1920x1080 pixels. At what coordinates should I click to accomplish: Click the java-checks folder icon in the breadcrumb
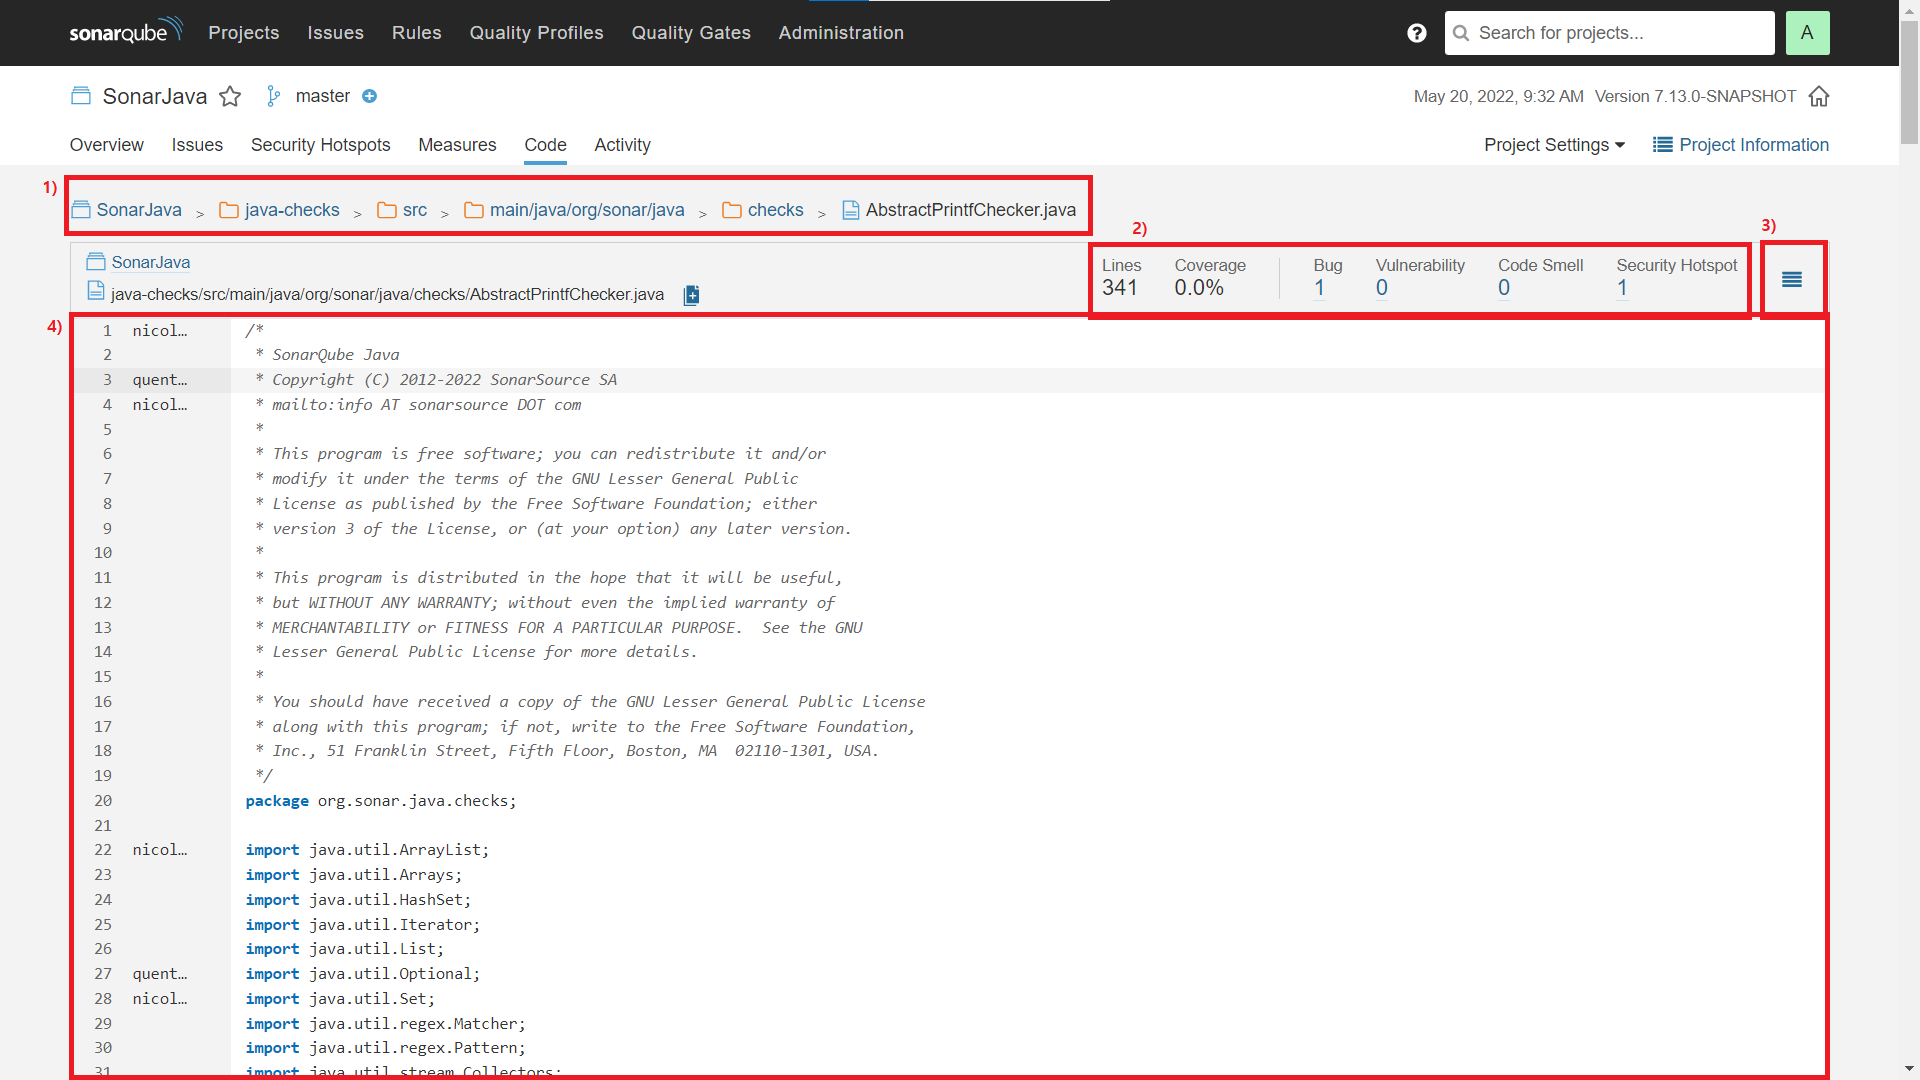coord(229,210)
